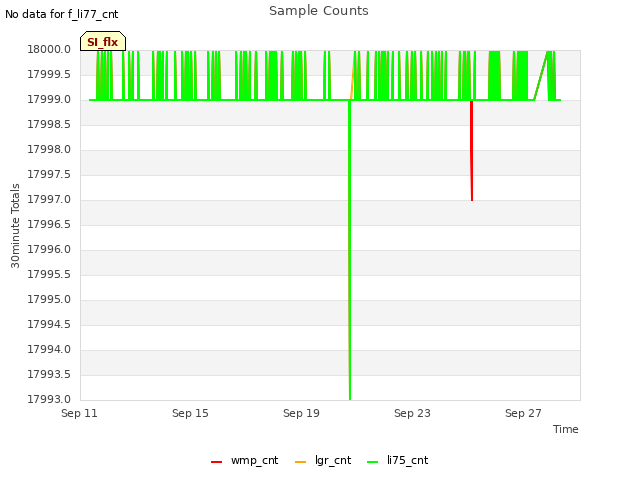Click the SI_flx annotation label

[x=102, y=42]
